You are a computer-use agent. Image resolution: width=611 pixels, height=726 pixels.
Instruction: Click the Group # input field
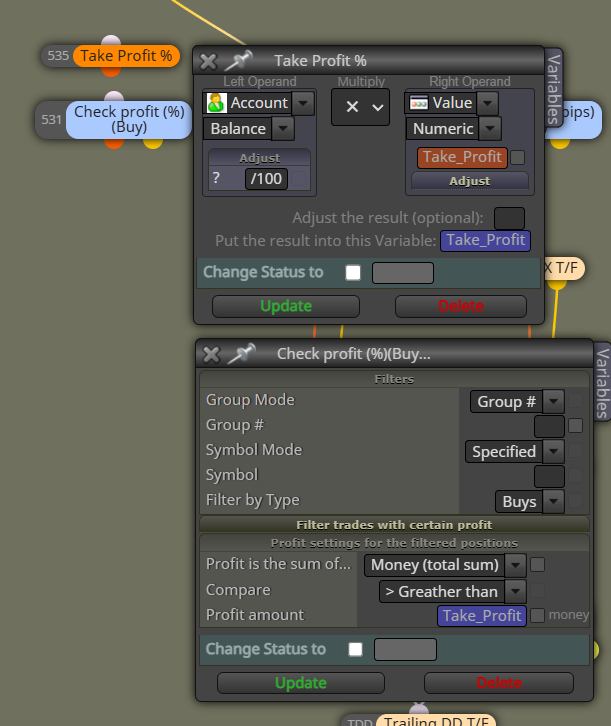[x=549, y=426]
